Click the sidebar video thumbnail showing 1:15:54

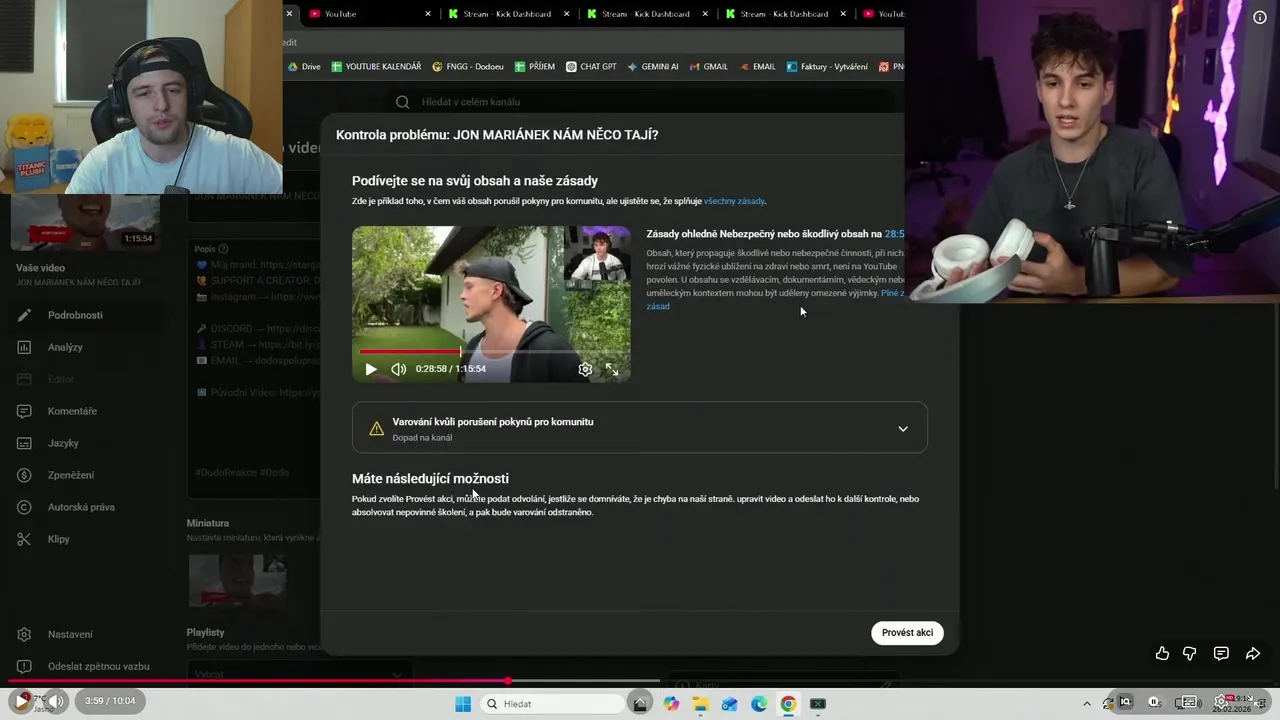(x=85, y=222)
